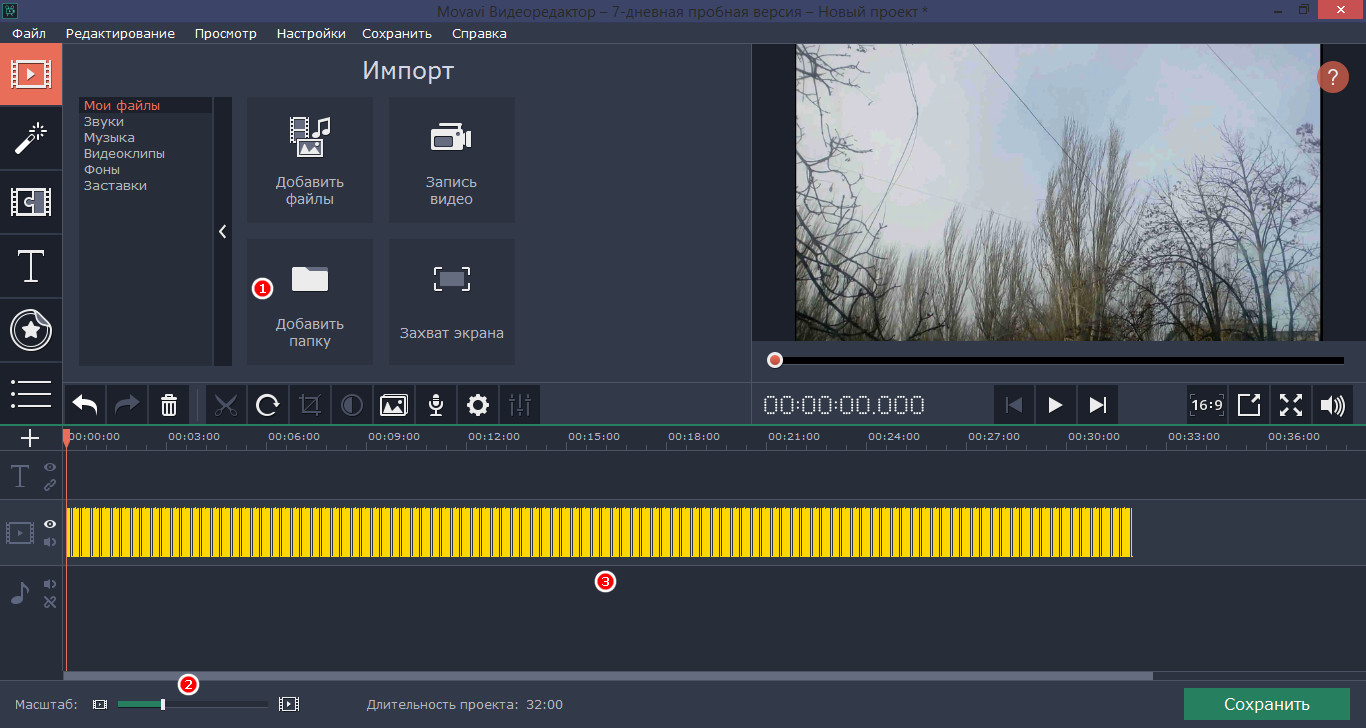The width and height of the screenshot is (1366, 728).
Task: Click the Запись видео button
Action: click(x=452, y=160)
